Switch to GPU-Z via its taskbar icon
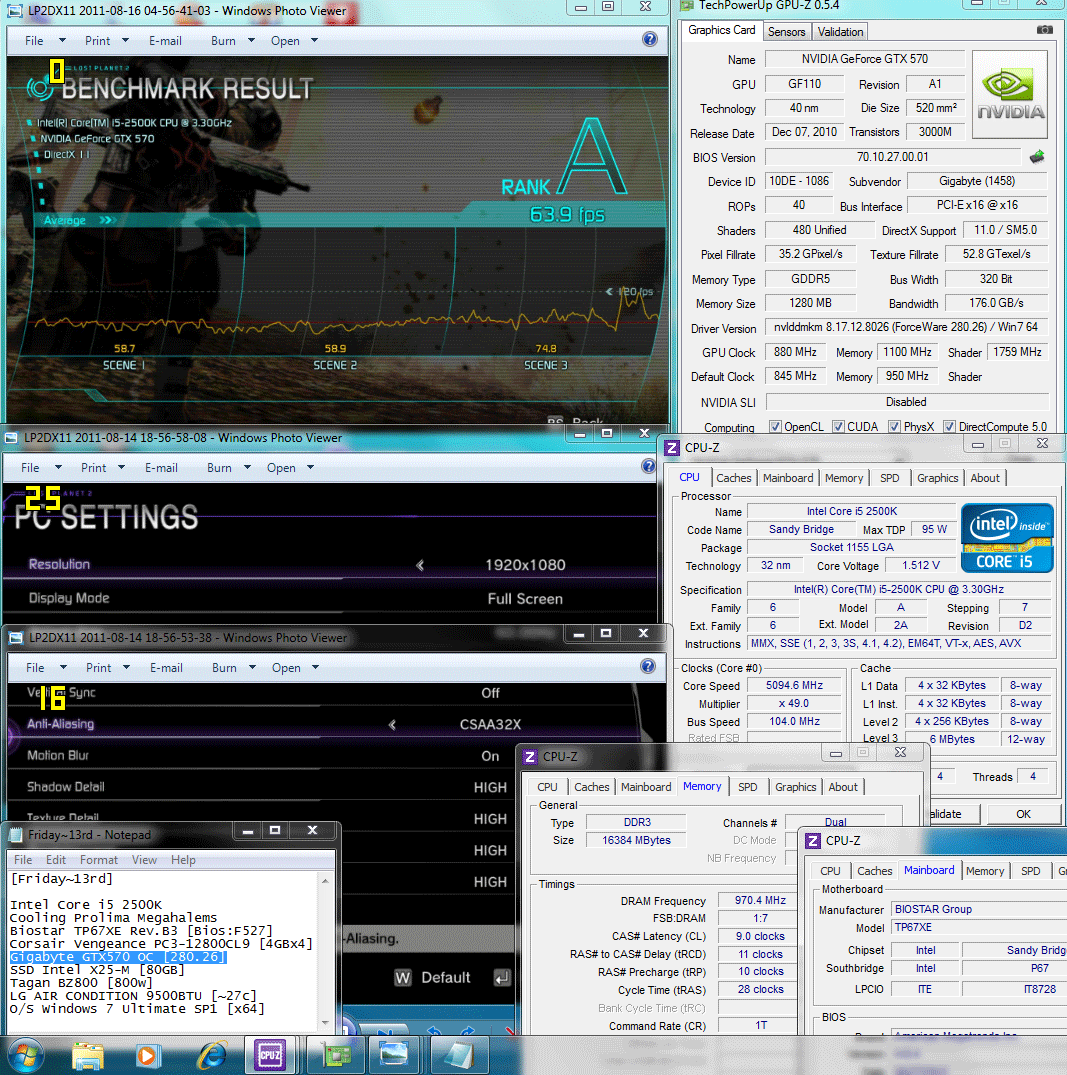This screenshot has height=1075, width=1067. (x=335, y=1055)
